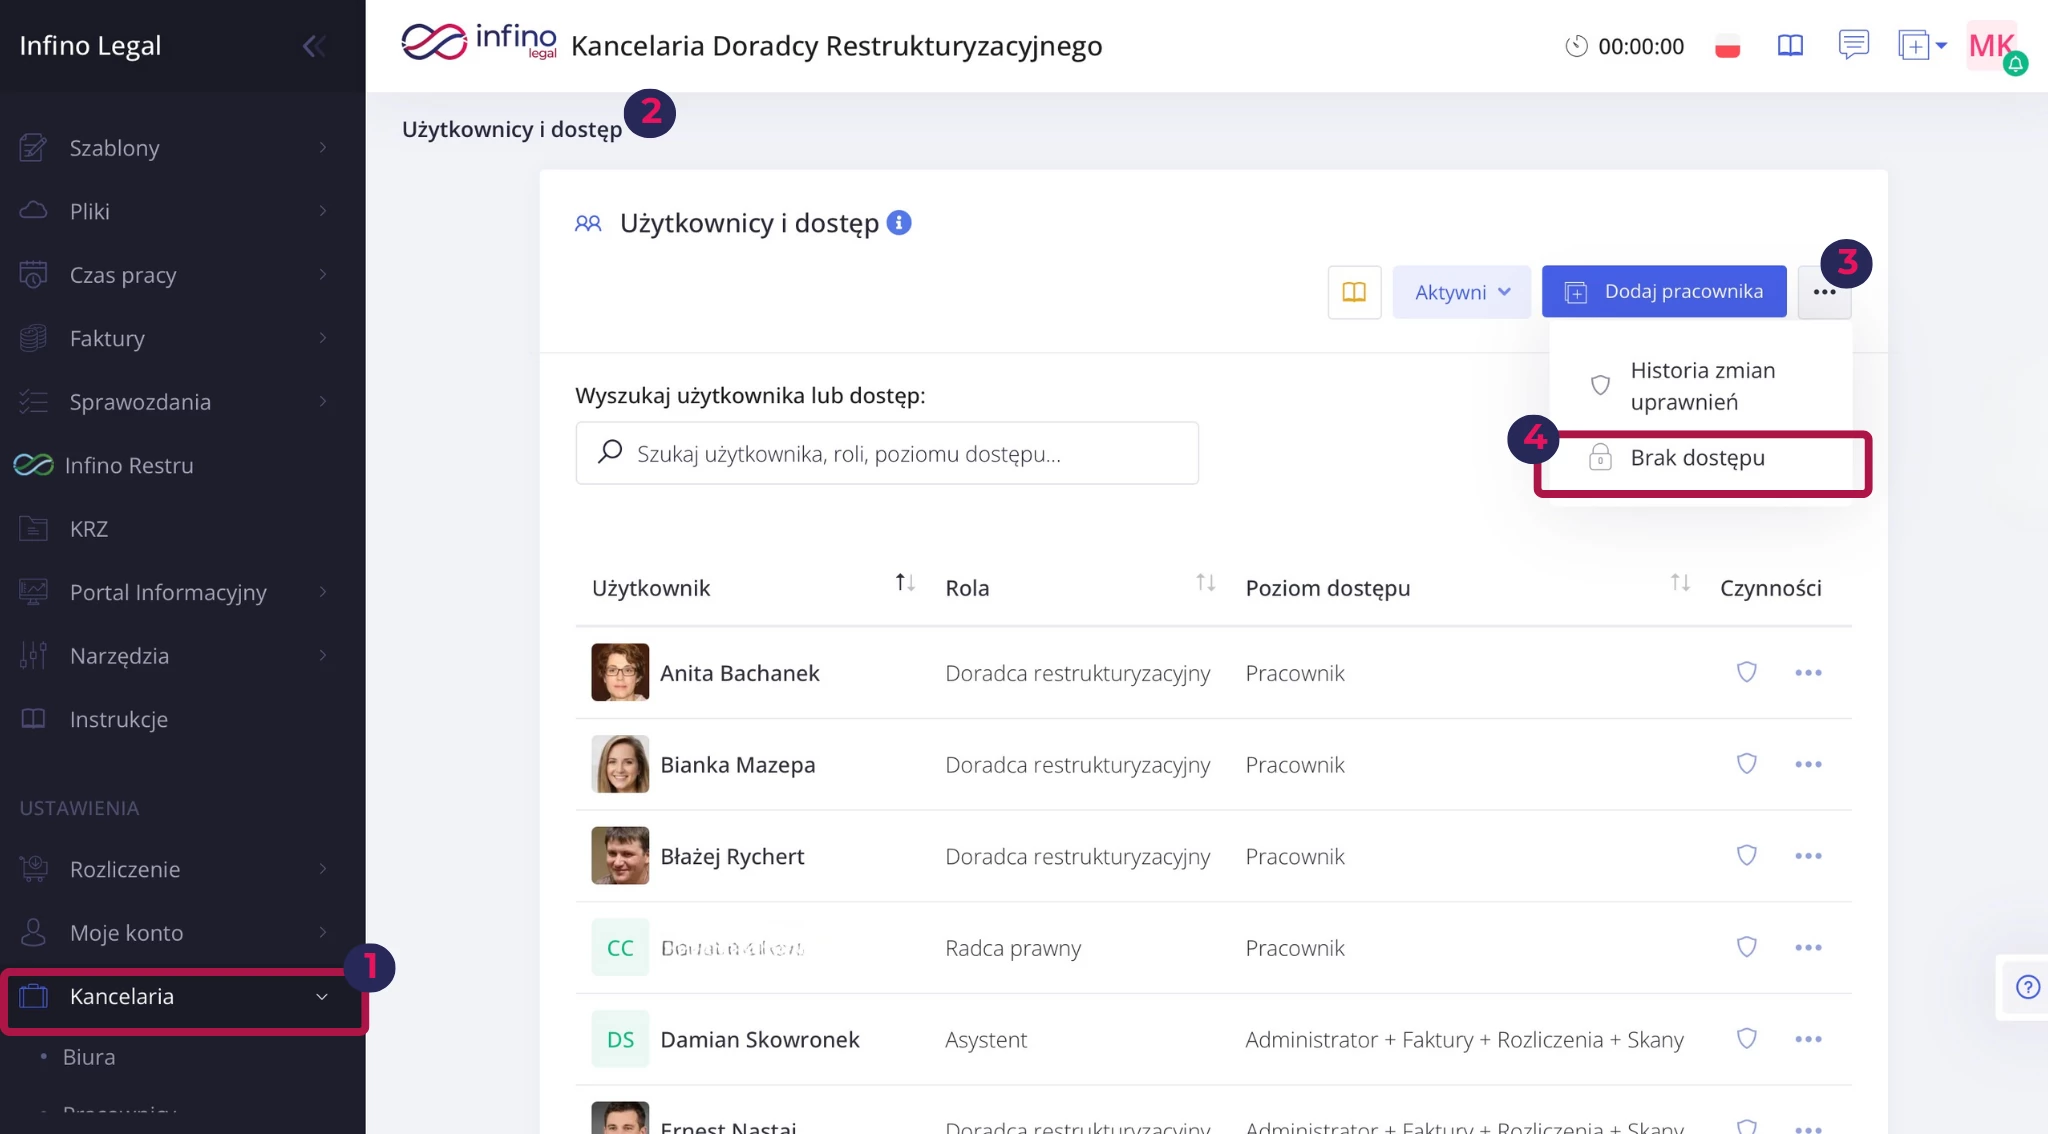This screenshot has width=2048, height=1134.
Task: Select Brak dostępu menu entry
Action: 1697,458
